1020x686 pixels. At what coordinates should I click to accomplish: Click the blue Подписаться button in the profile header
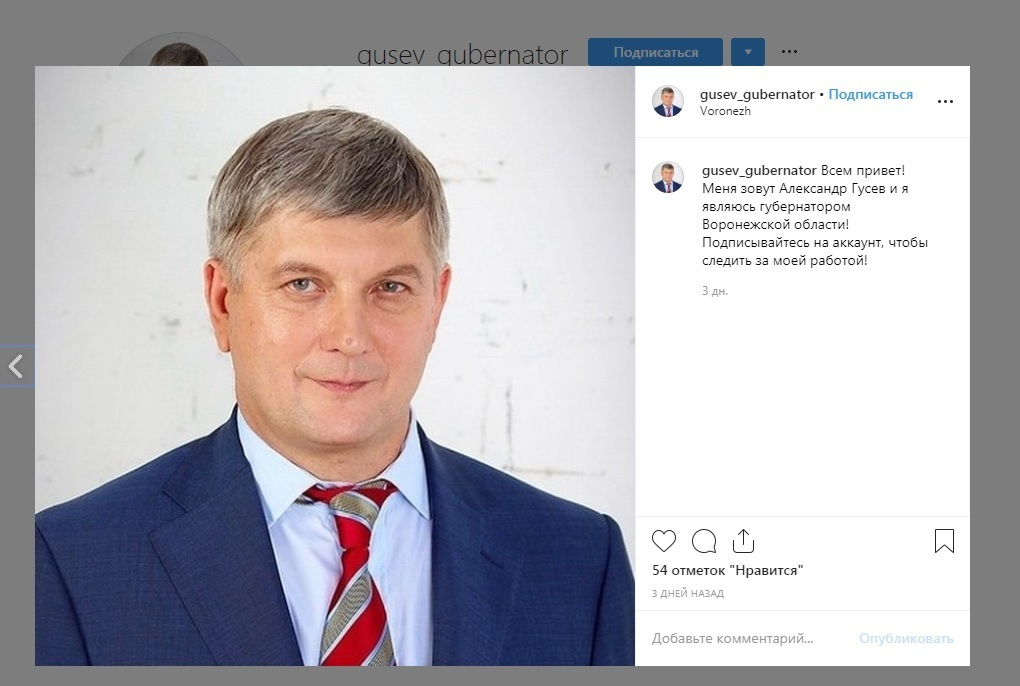655,52
